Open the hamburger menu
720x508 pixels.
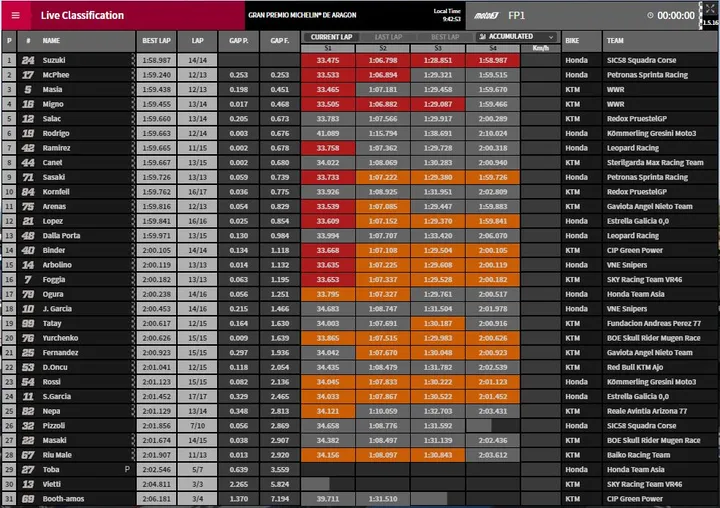[x=15, y=15]
